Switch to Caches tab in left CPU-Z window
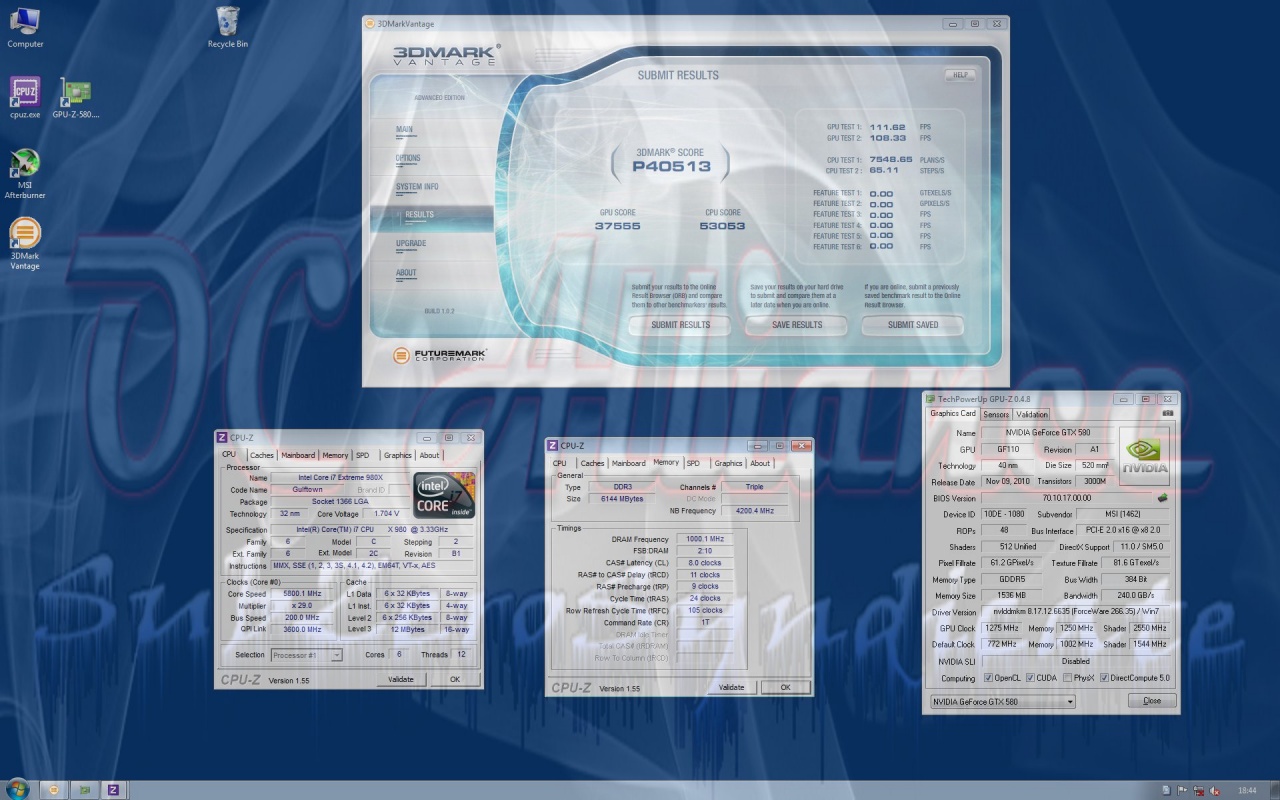1280x800 pixels. click(x=261, y=455)
